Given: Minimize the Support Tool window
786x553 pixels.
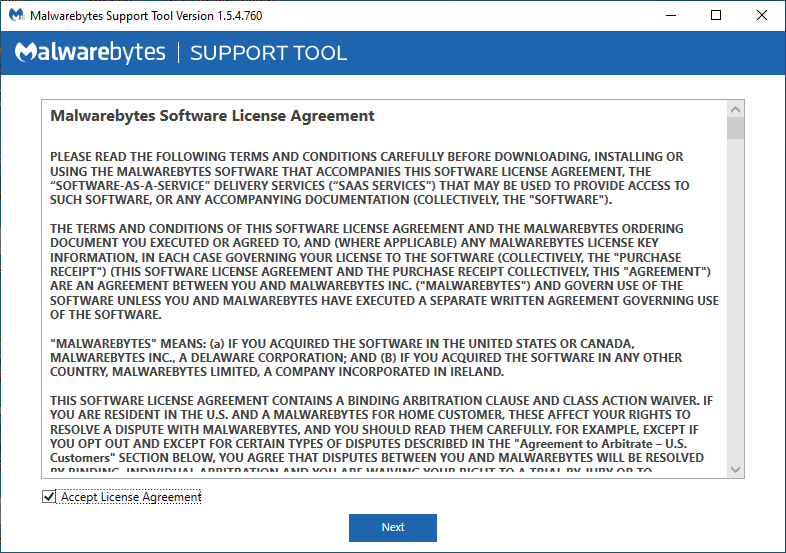Looking at the screenshot, I should 671,15.
